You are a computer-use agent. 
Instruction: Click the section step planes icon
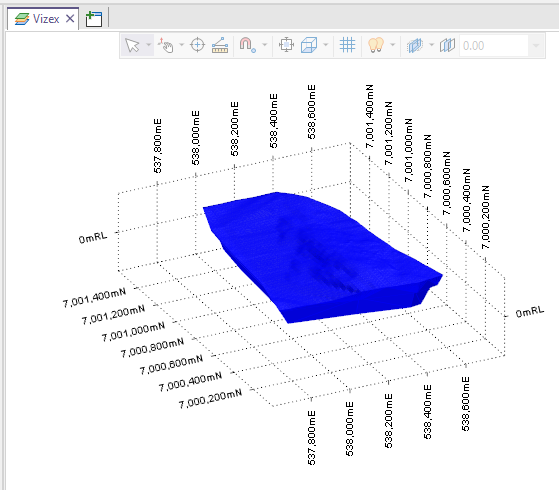[x=447, y=45]
